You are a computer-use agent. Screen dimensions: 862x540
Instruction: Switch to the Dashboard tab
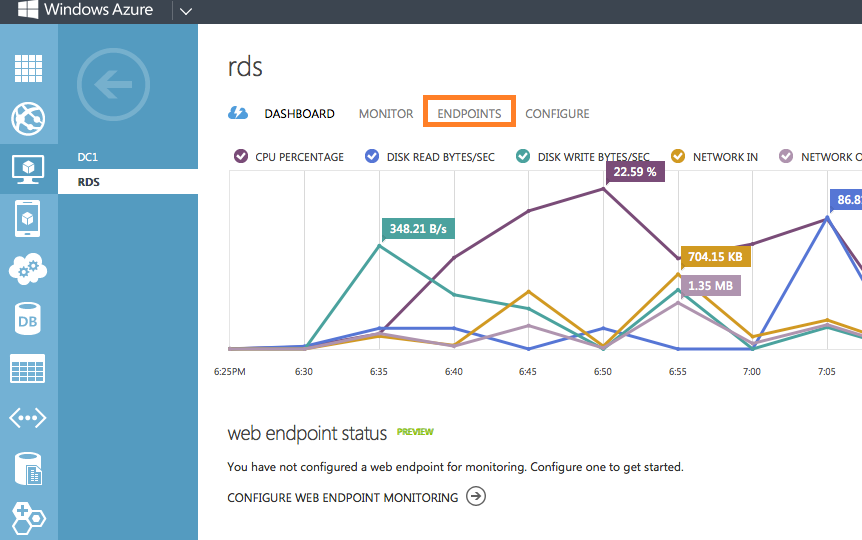[x=300, y=114]
